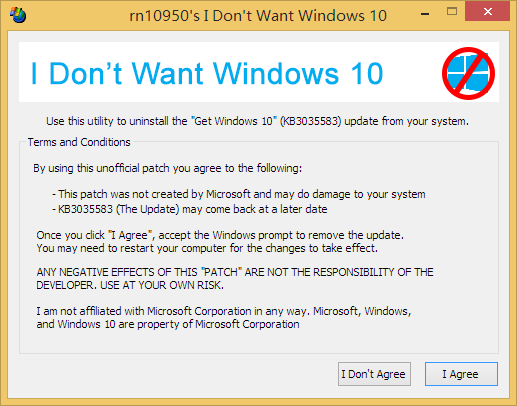Image resolution: width=517 pixels, height=406 pixels.
Task: Click the crossed-out Windows logo icon
Action: coord(468,73)
